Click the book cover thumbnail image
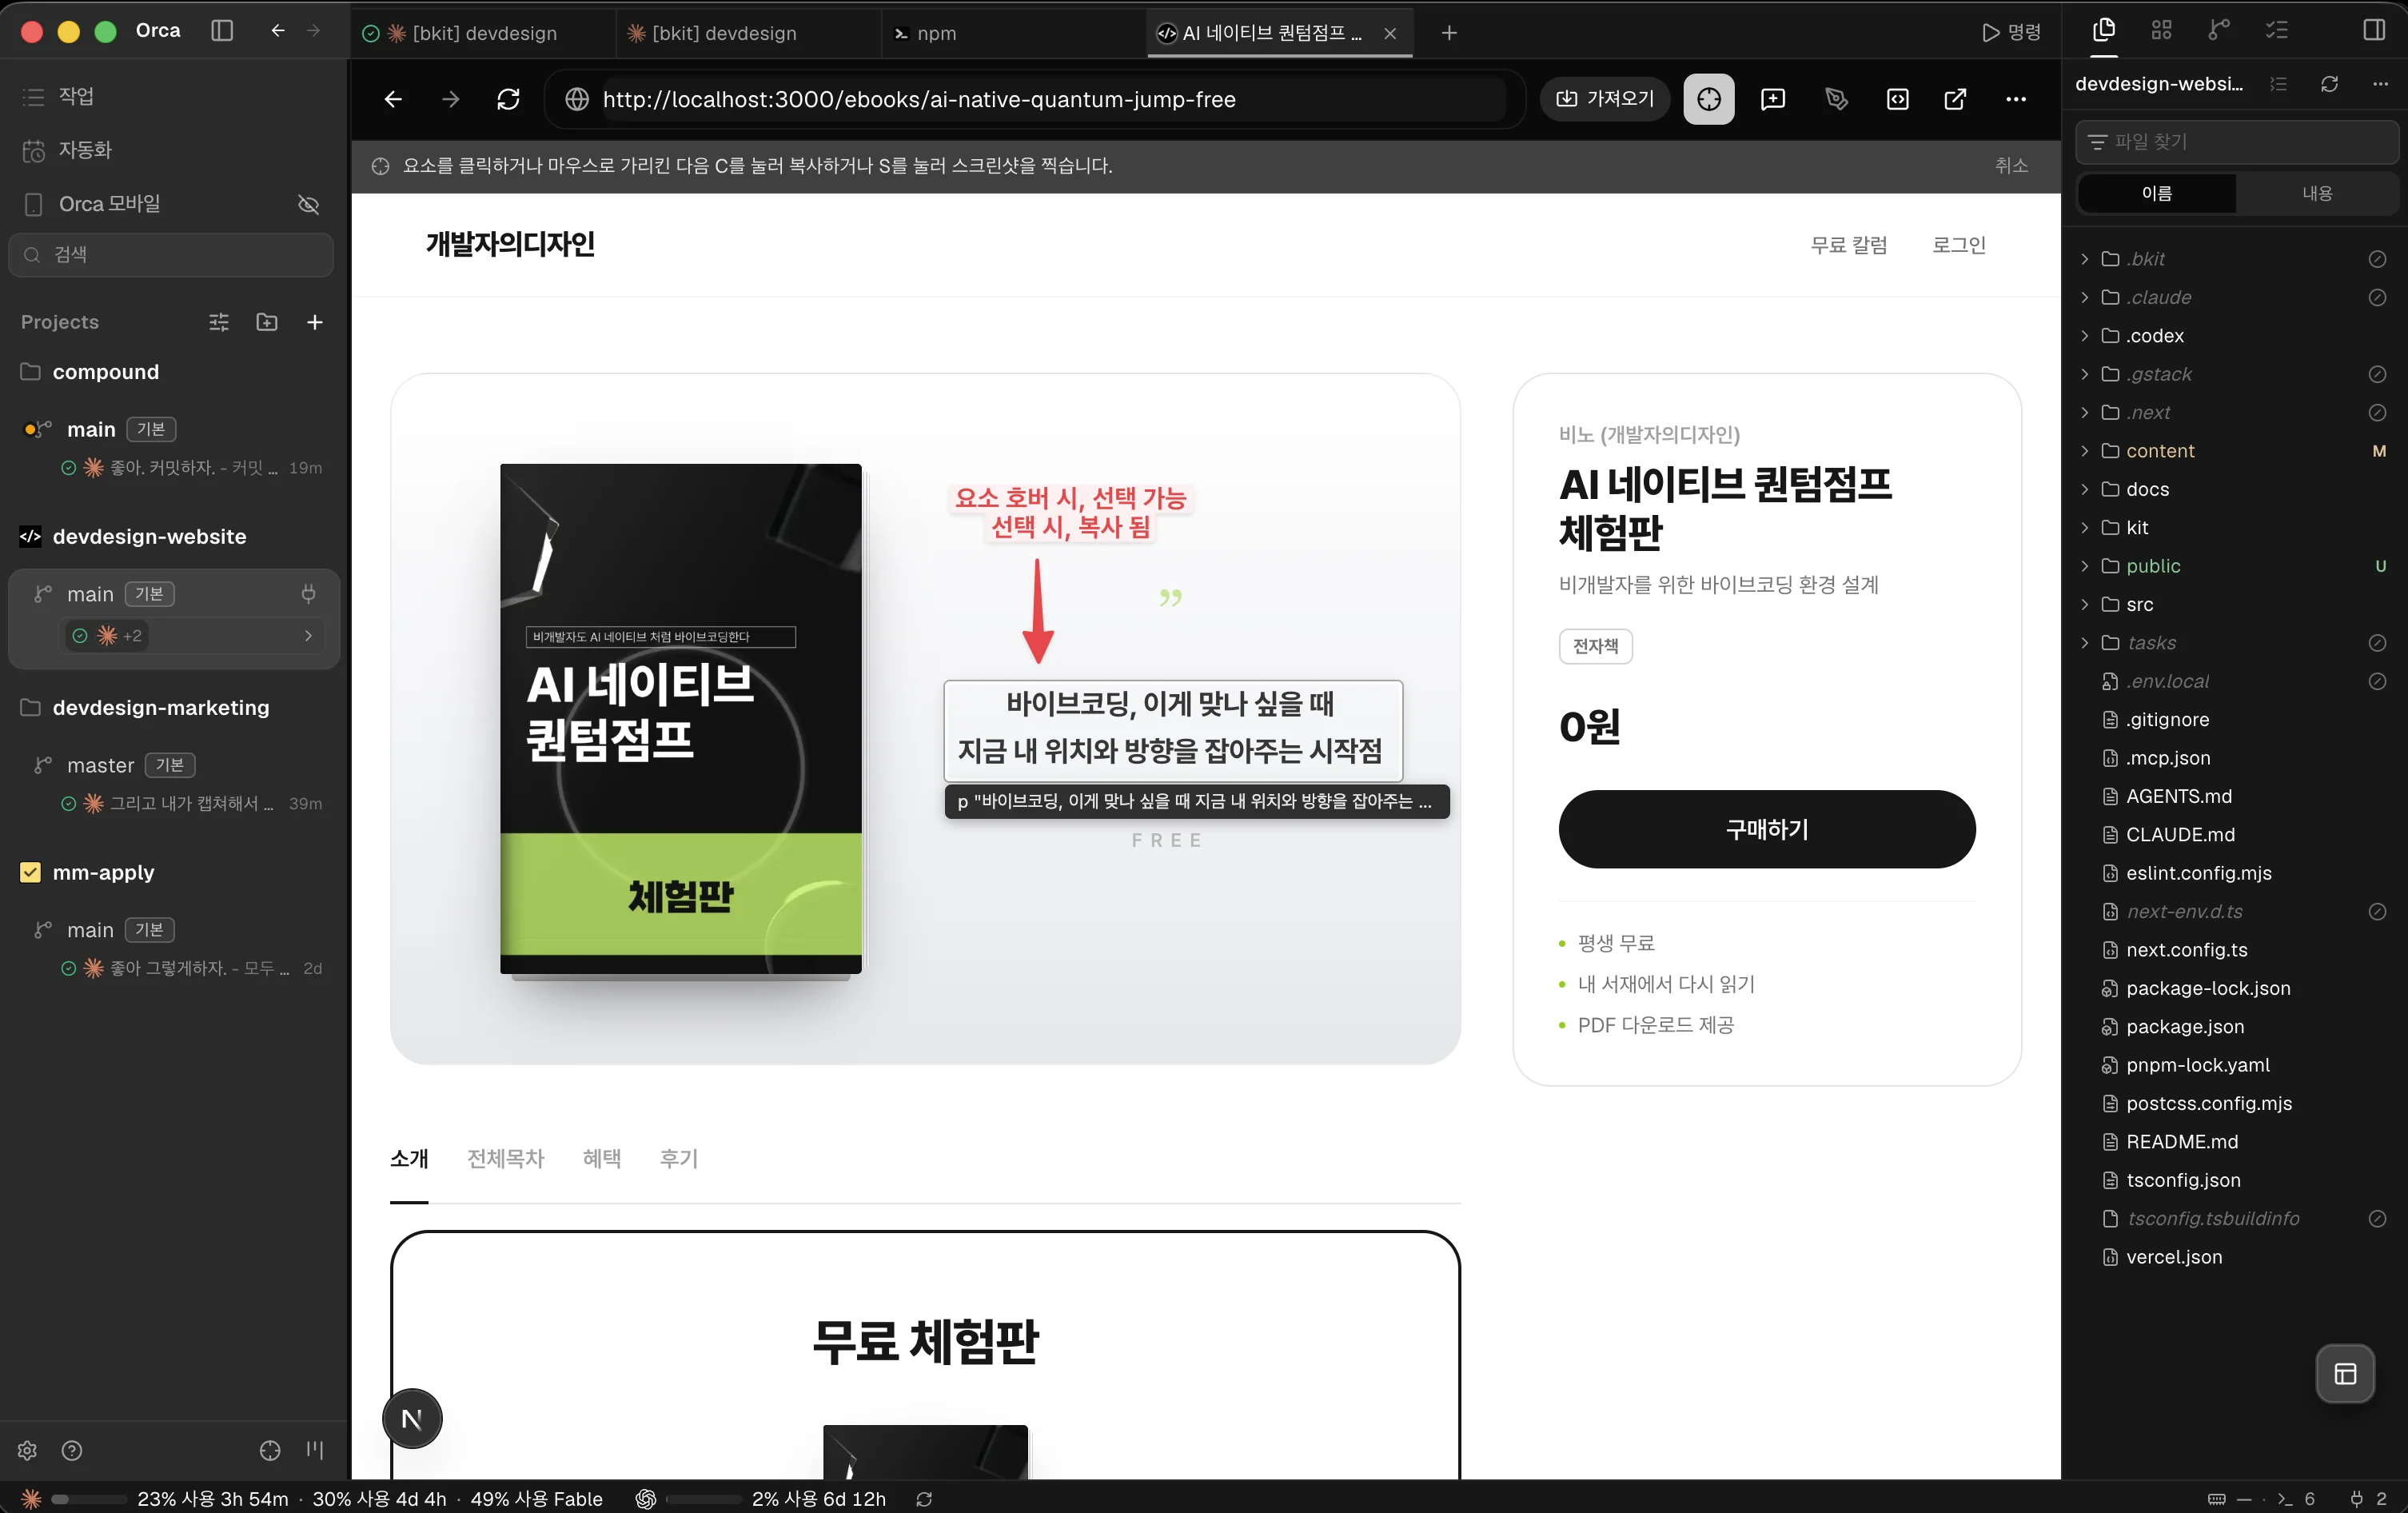The image size is (2408, 1513). click(x=681, y=718)
